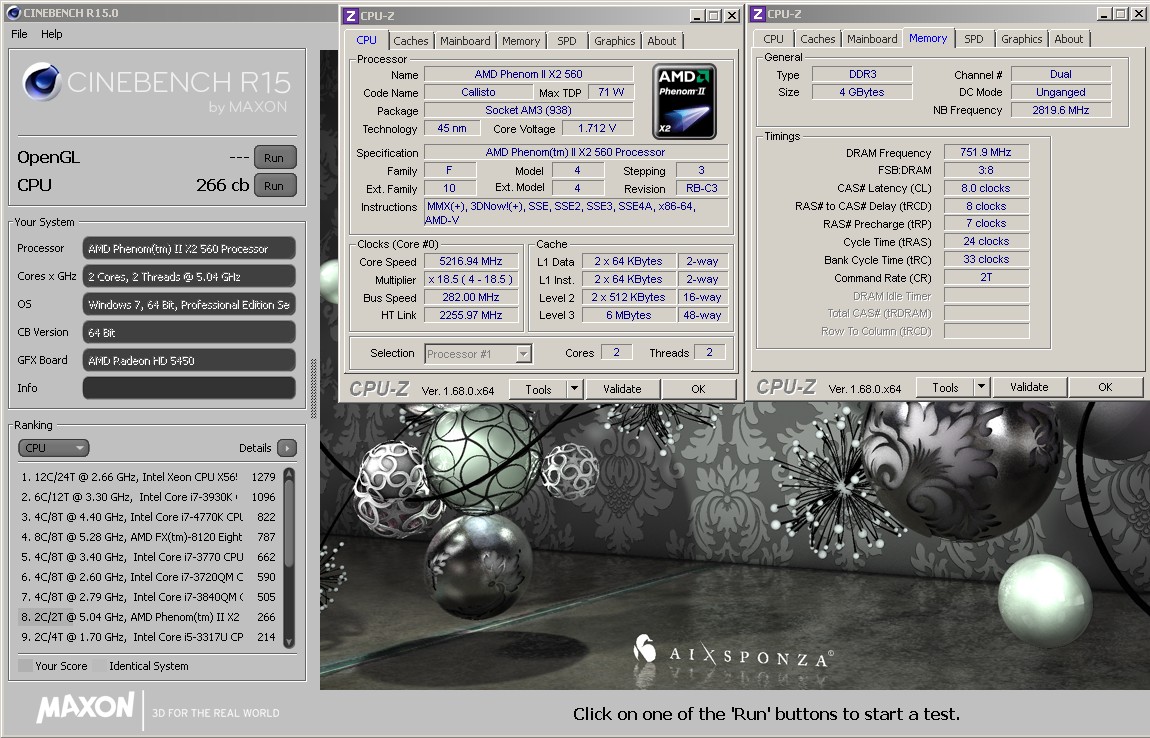Switch to Mainboard tab in left CPU-Z window
Image resolution: width=1150 pixels, height=738 pixels.
click(x=465, y=41)
